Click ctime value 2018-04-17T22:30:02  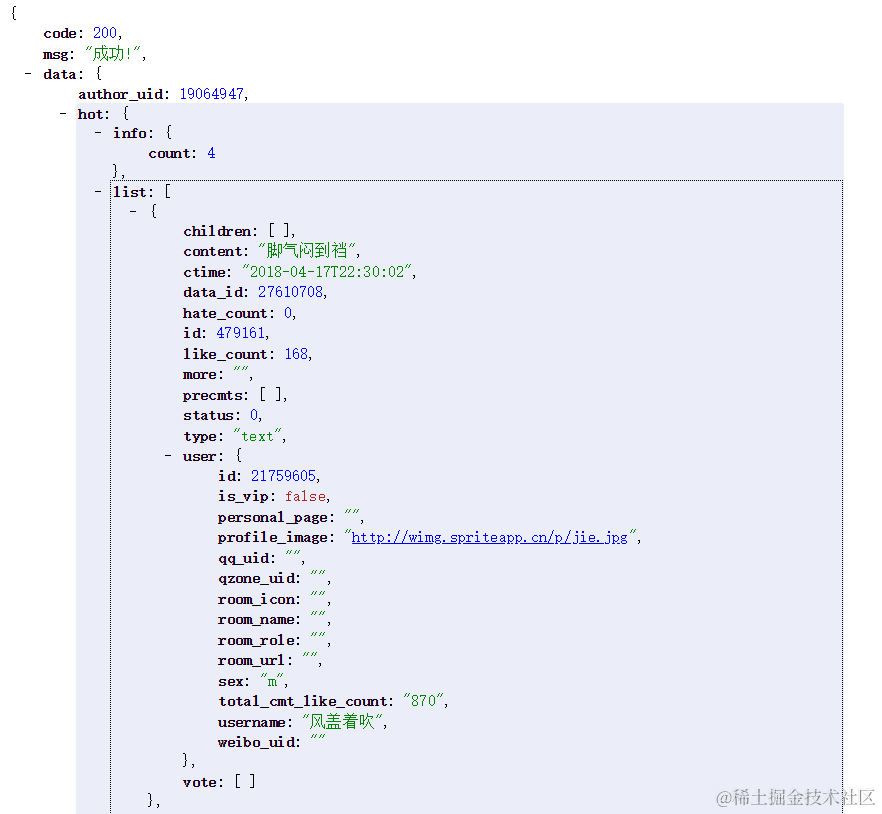click(327, 272)
